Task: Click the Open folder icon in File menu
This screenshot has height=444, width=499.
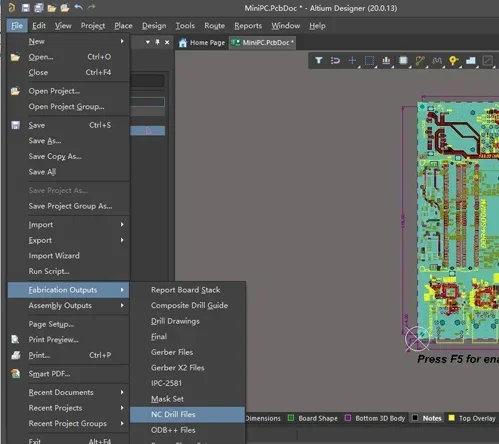Action: point(15,57)
